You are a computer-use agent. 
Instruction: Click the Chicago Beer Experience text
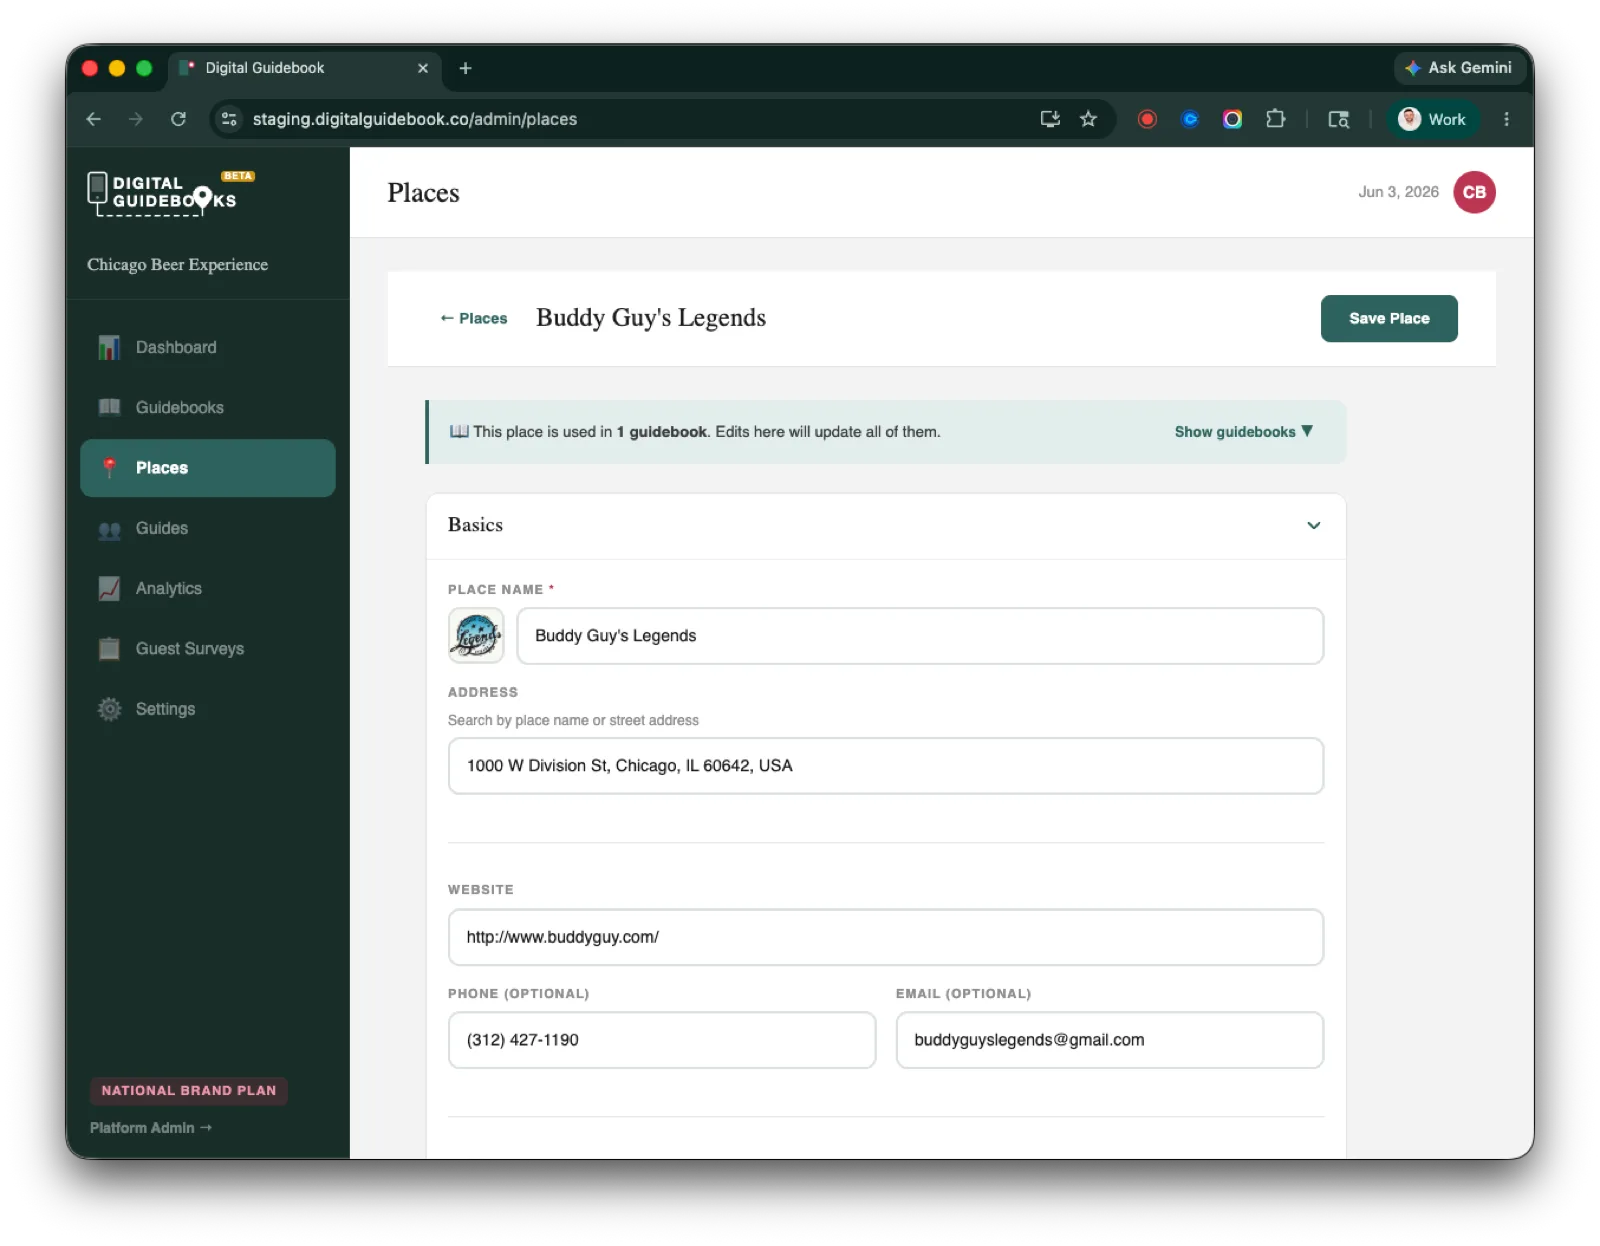click(177, 265)
